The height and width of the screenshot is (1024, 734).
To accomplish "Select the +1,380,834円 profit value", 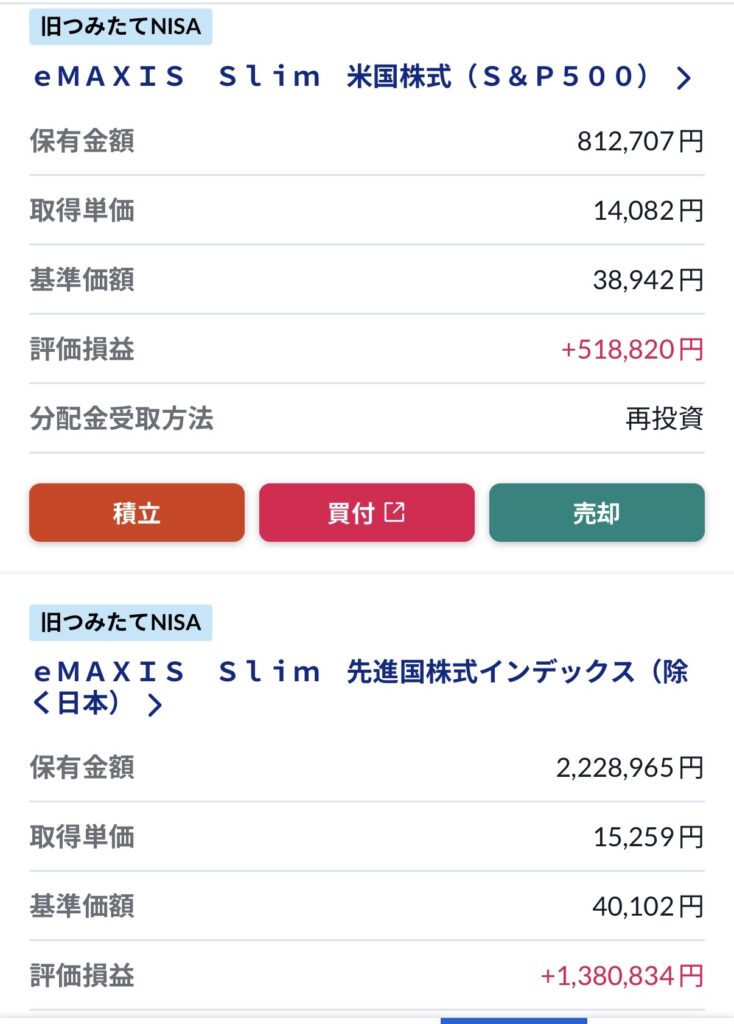I will tap(622, 976).
